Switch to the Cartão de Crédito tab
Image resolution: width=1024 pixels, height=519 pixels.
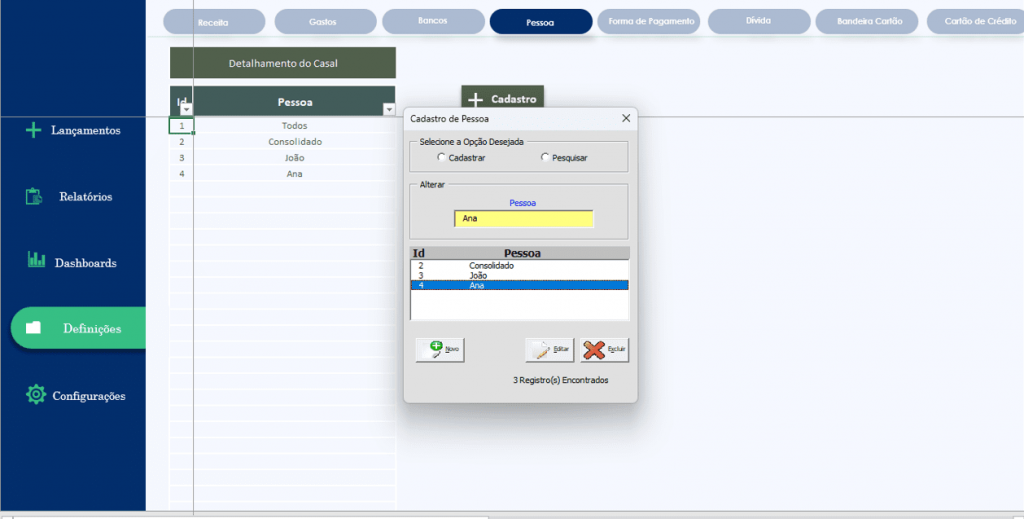pos(976,22)
